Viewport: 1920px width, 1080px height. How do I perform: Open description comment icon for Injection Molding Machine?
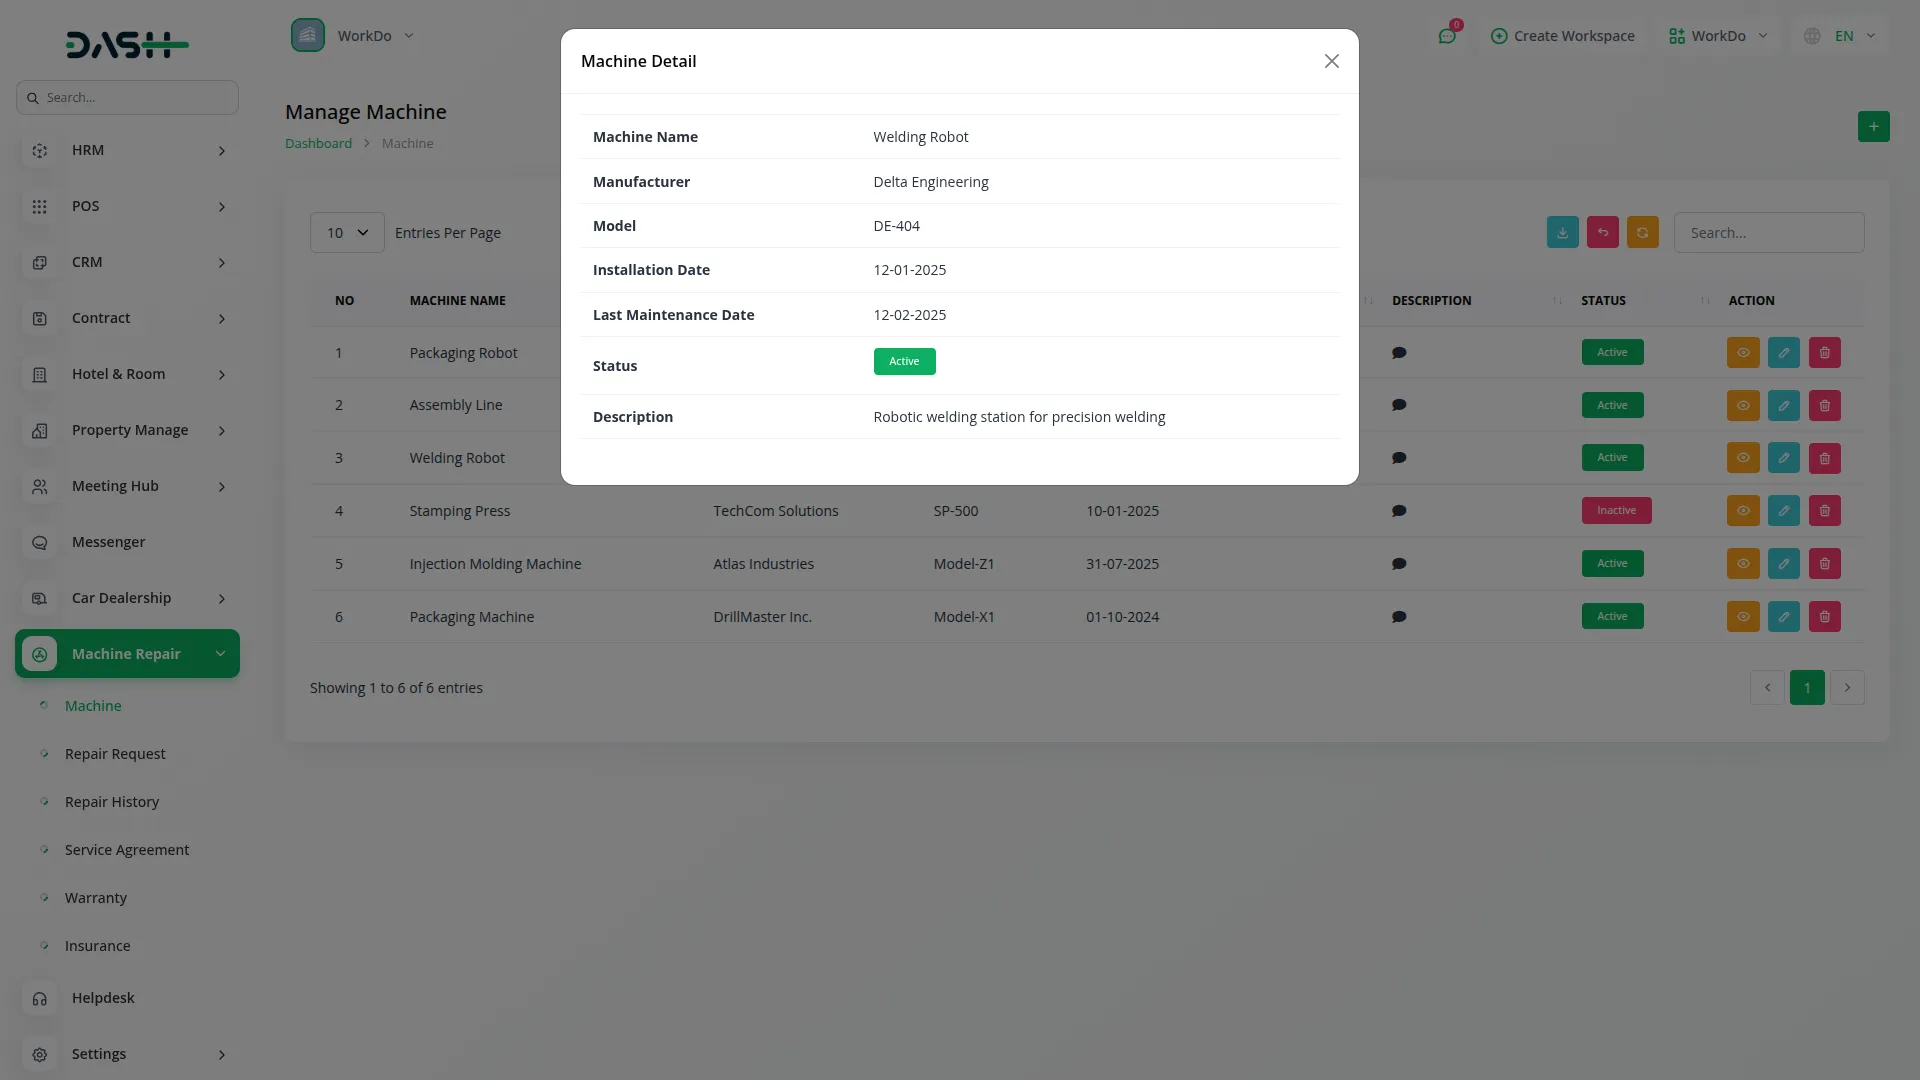click(1399, 564)
